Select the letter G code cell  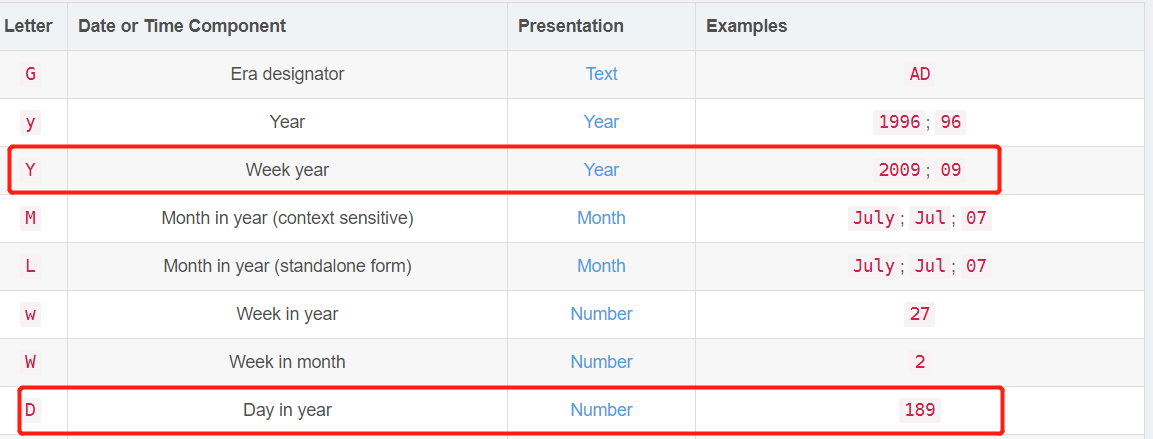point(30,74)
